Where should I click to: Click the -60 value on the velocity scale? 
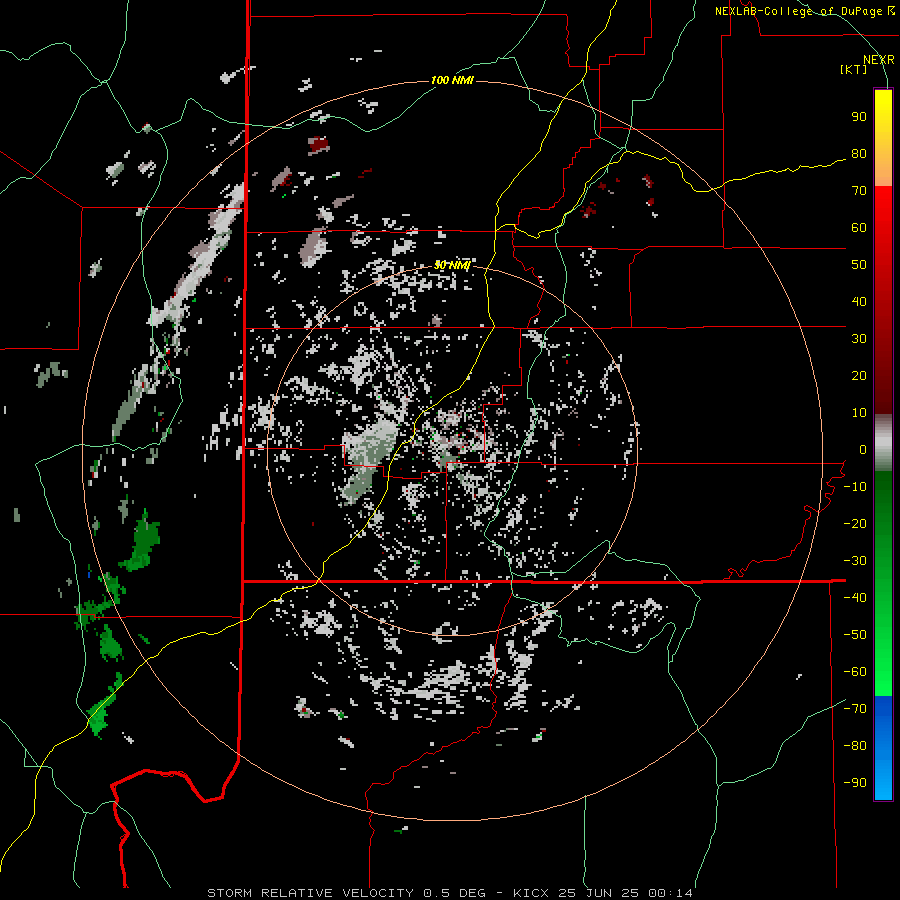(855, 672)
